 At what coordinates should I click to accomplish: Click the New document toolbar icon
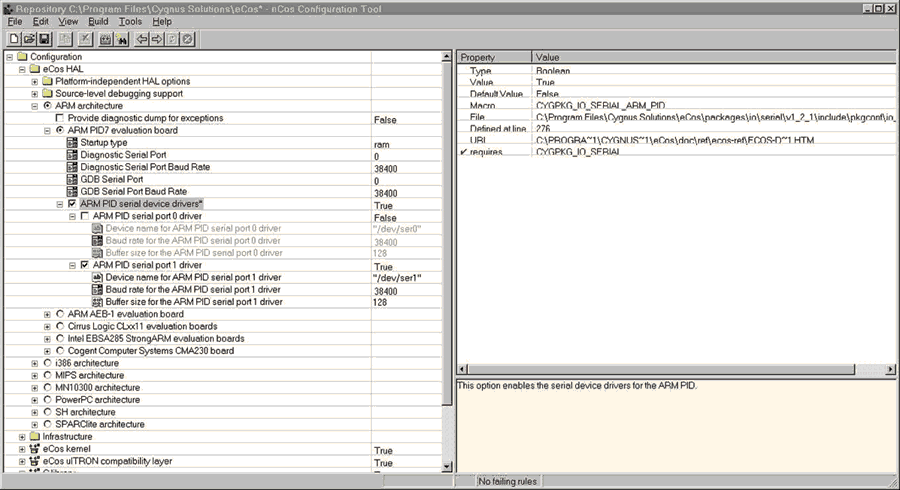[x=13, y=38]
